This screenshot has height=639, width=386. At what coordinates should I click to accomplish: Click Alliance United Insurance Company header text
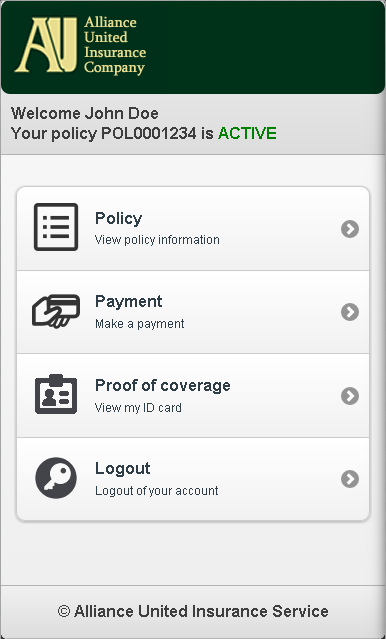point(115,45)
